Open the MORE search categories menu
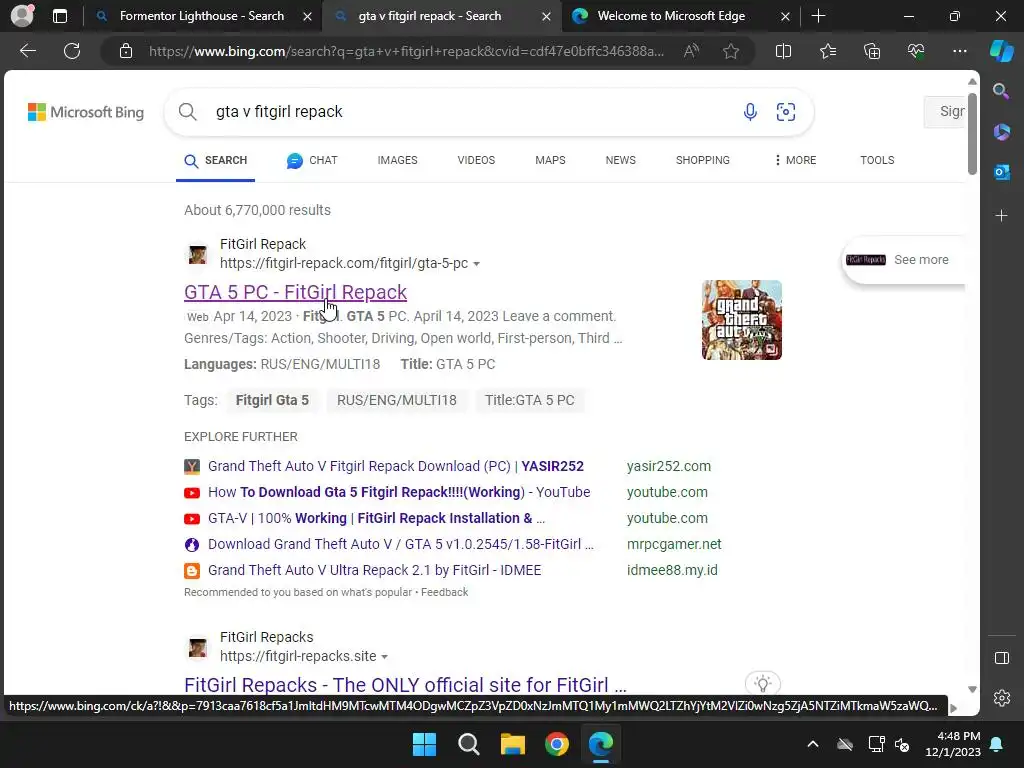 pos(795,160)
